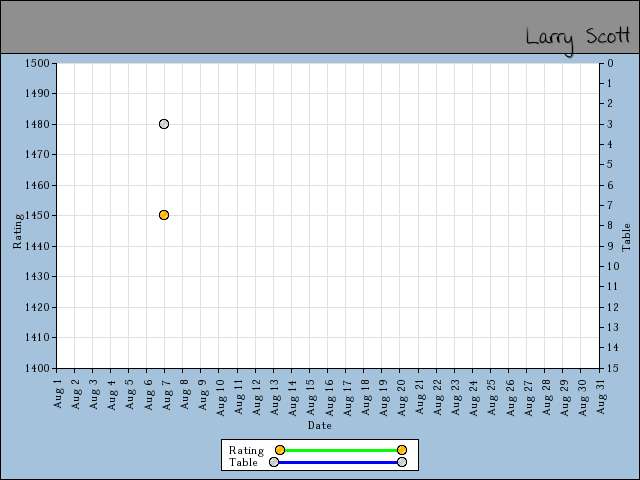Select the left grey marker in the legend
The height and width of the screenshot is (480, 640).
coord(274,462)
